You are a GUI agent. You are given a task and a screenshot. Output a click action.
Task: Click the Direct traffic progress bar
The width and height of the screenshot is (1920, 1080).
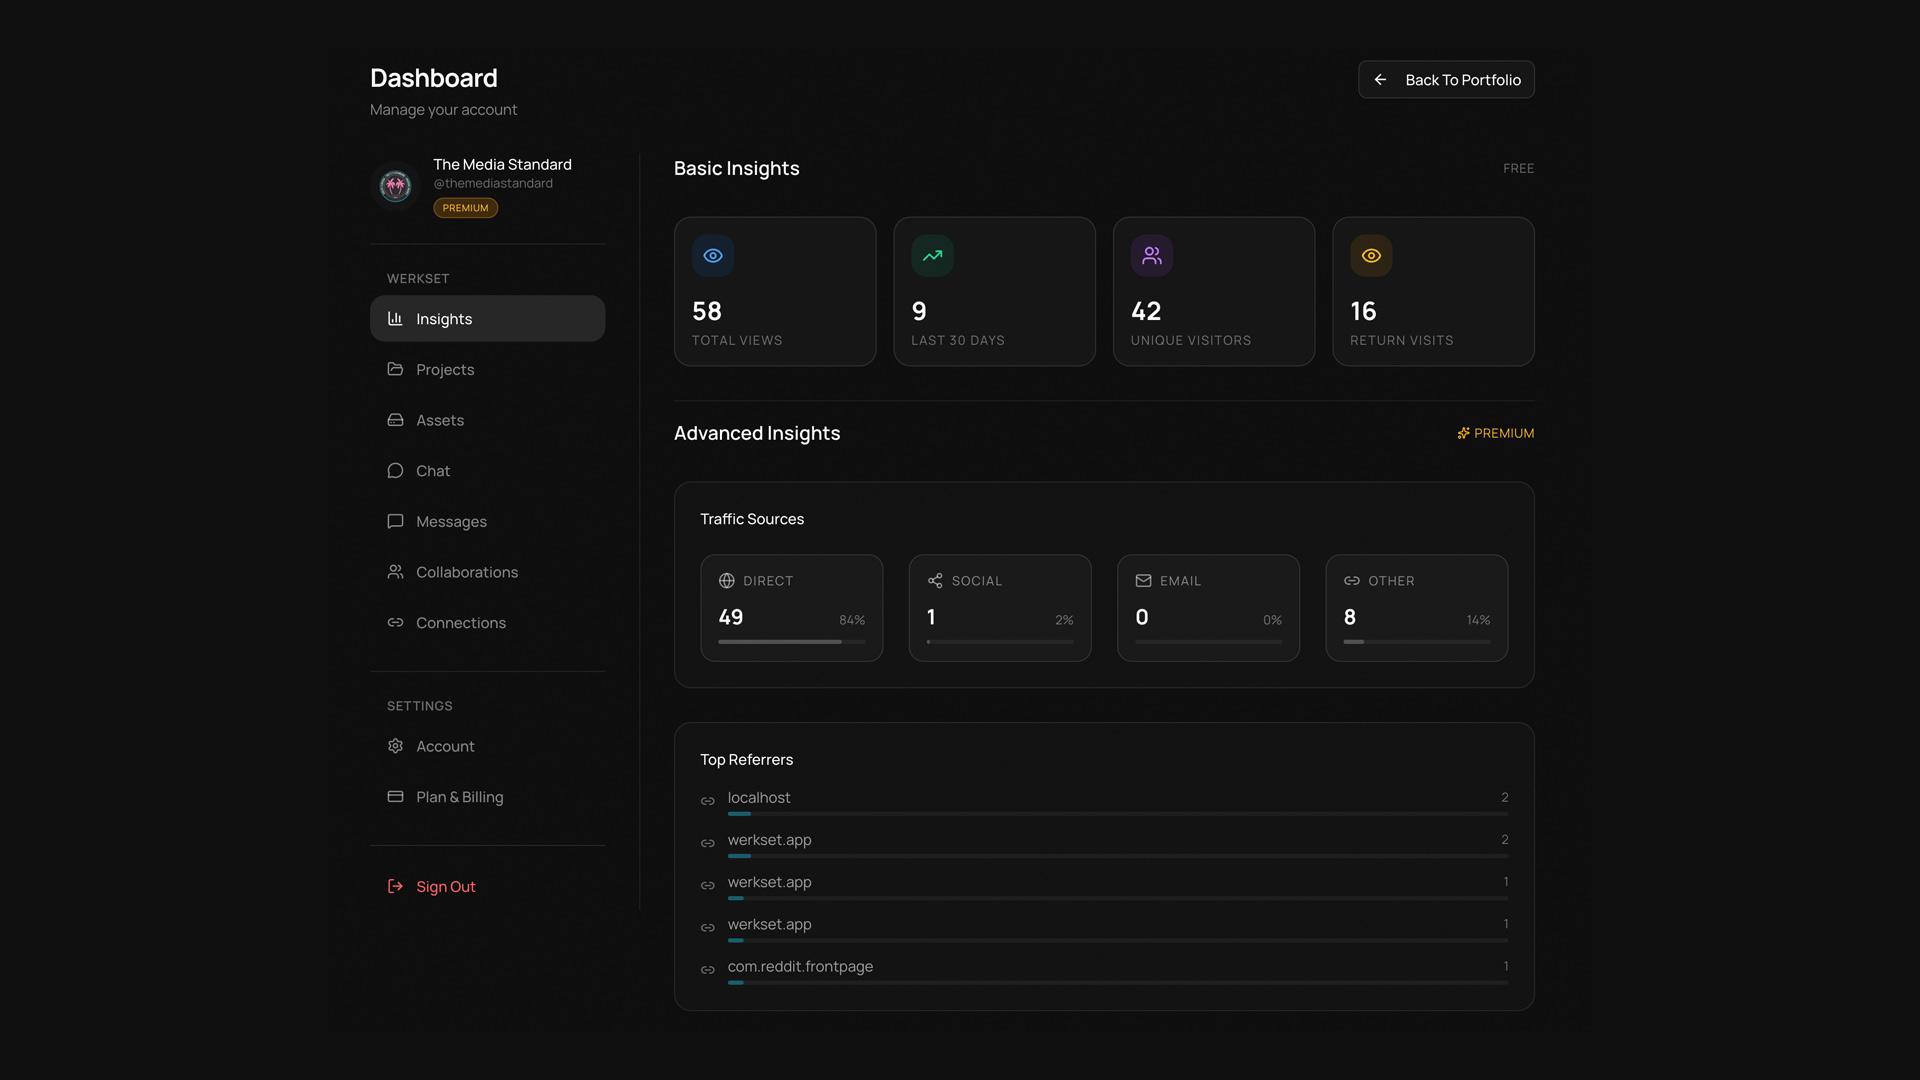point(791,641)
